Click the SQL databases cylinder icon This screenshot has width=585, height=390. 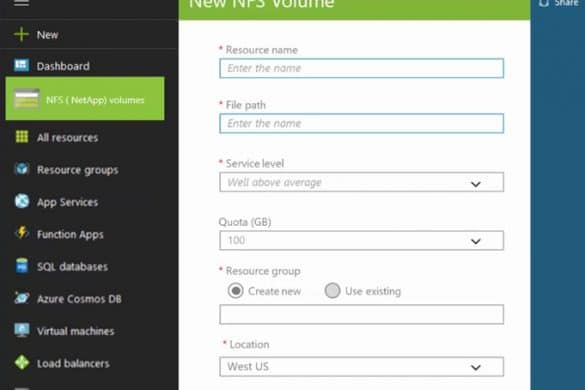22,265
